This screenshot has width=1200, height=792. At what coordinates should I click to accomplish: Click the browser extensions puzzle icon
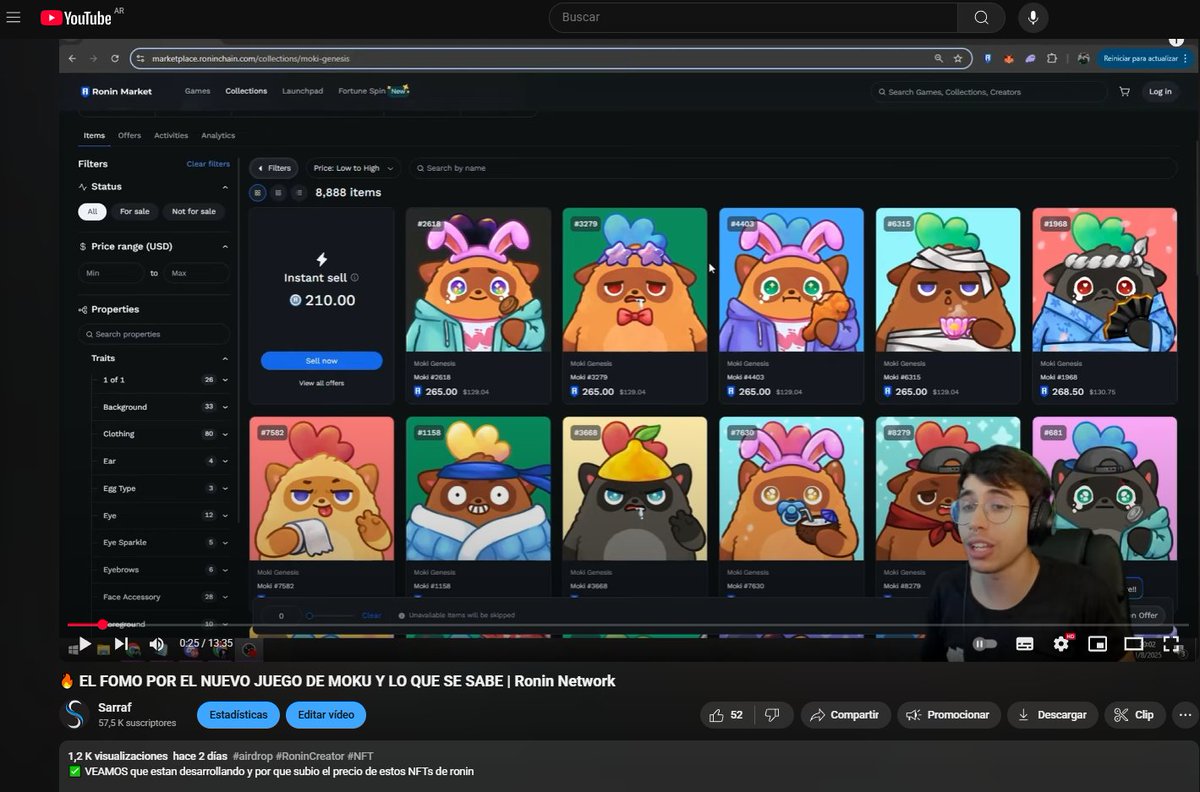pyautogui.click(x=1052, y=58)
